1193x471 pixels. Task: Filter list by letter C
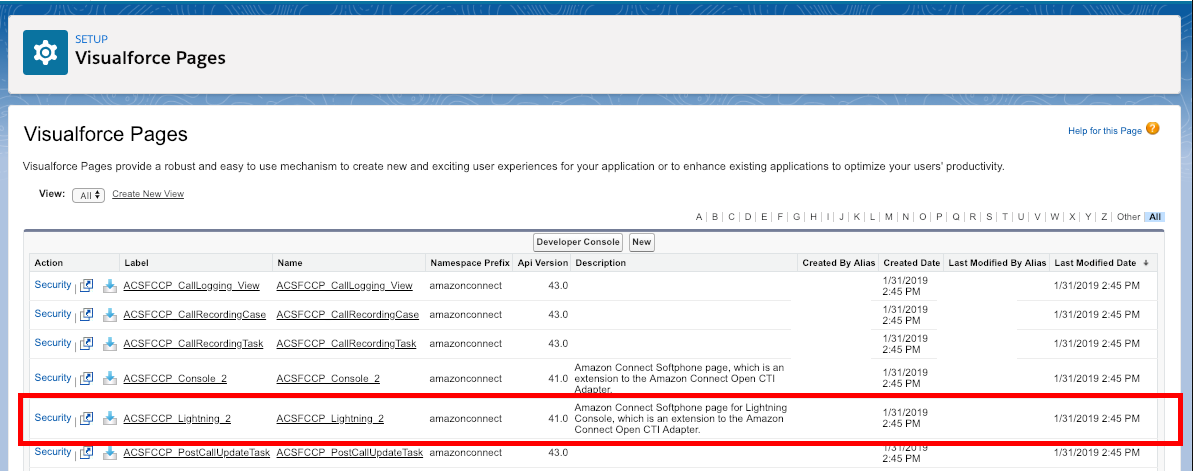[731, 217]
